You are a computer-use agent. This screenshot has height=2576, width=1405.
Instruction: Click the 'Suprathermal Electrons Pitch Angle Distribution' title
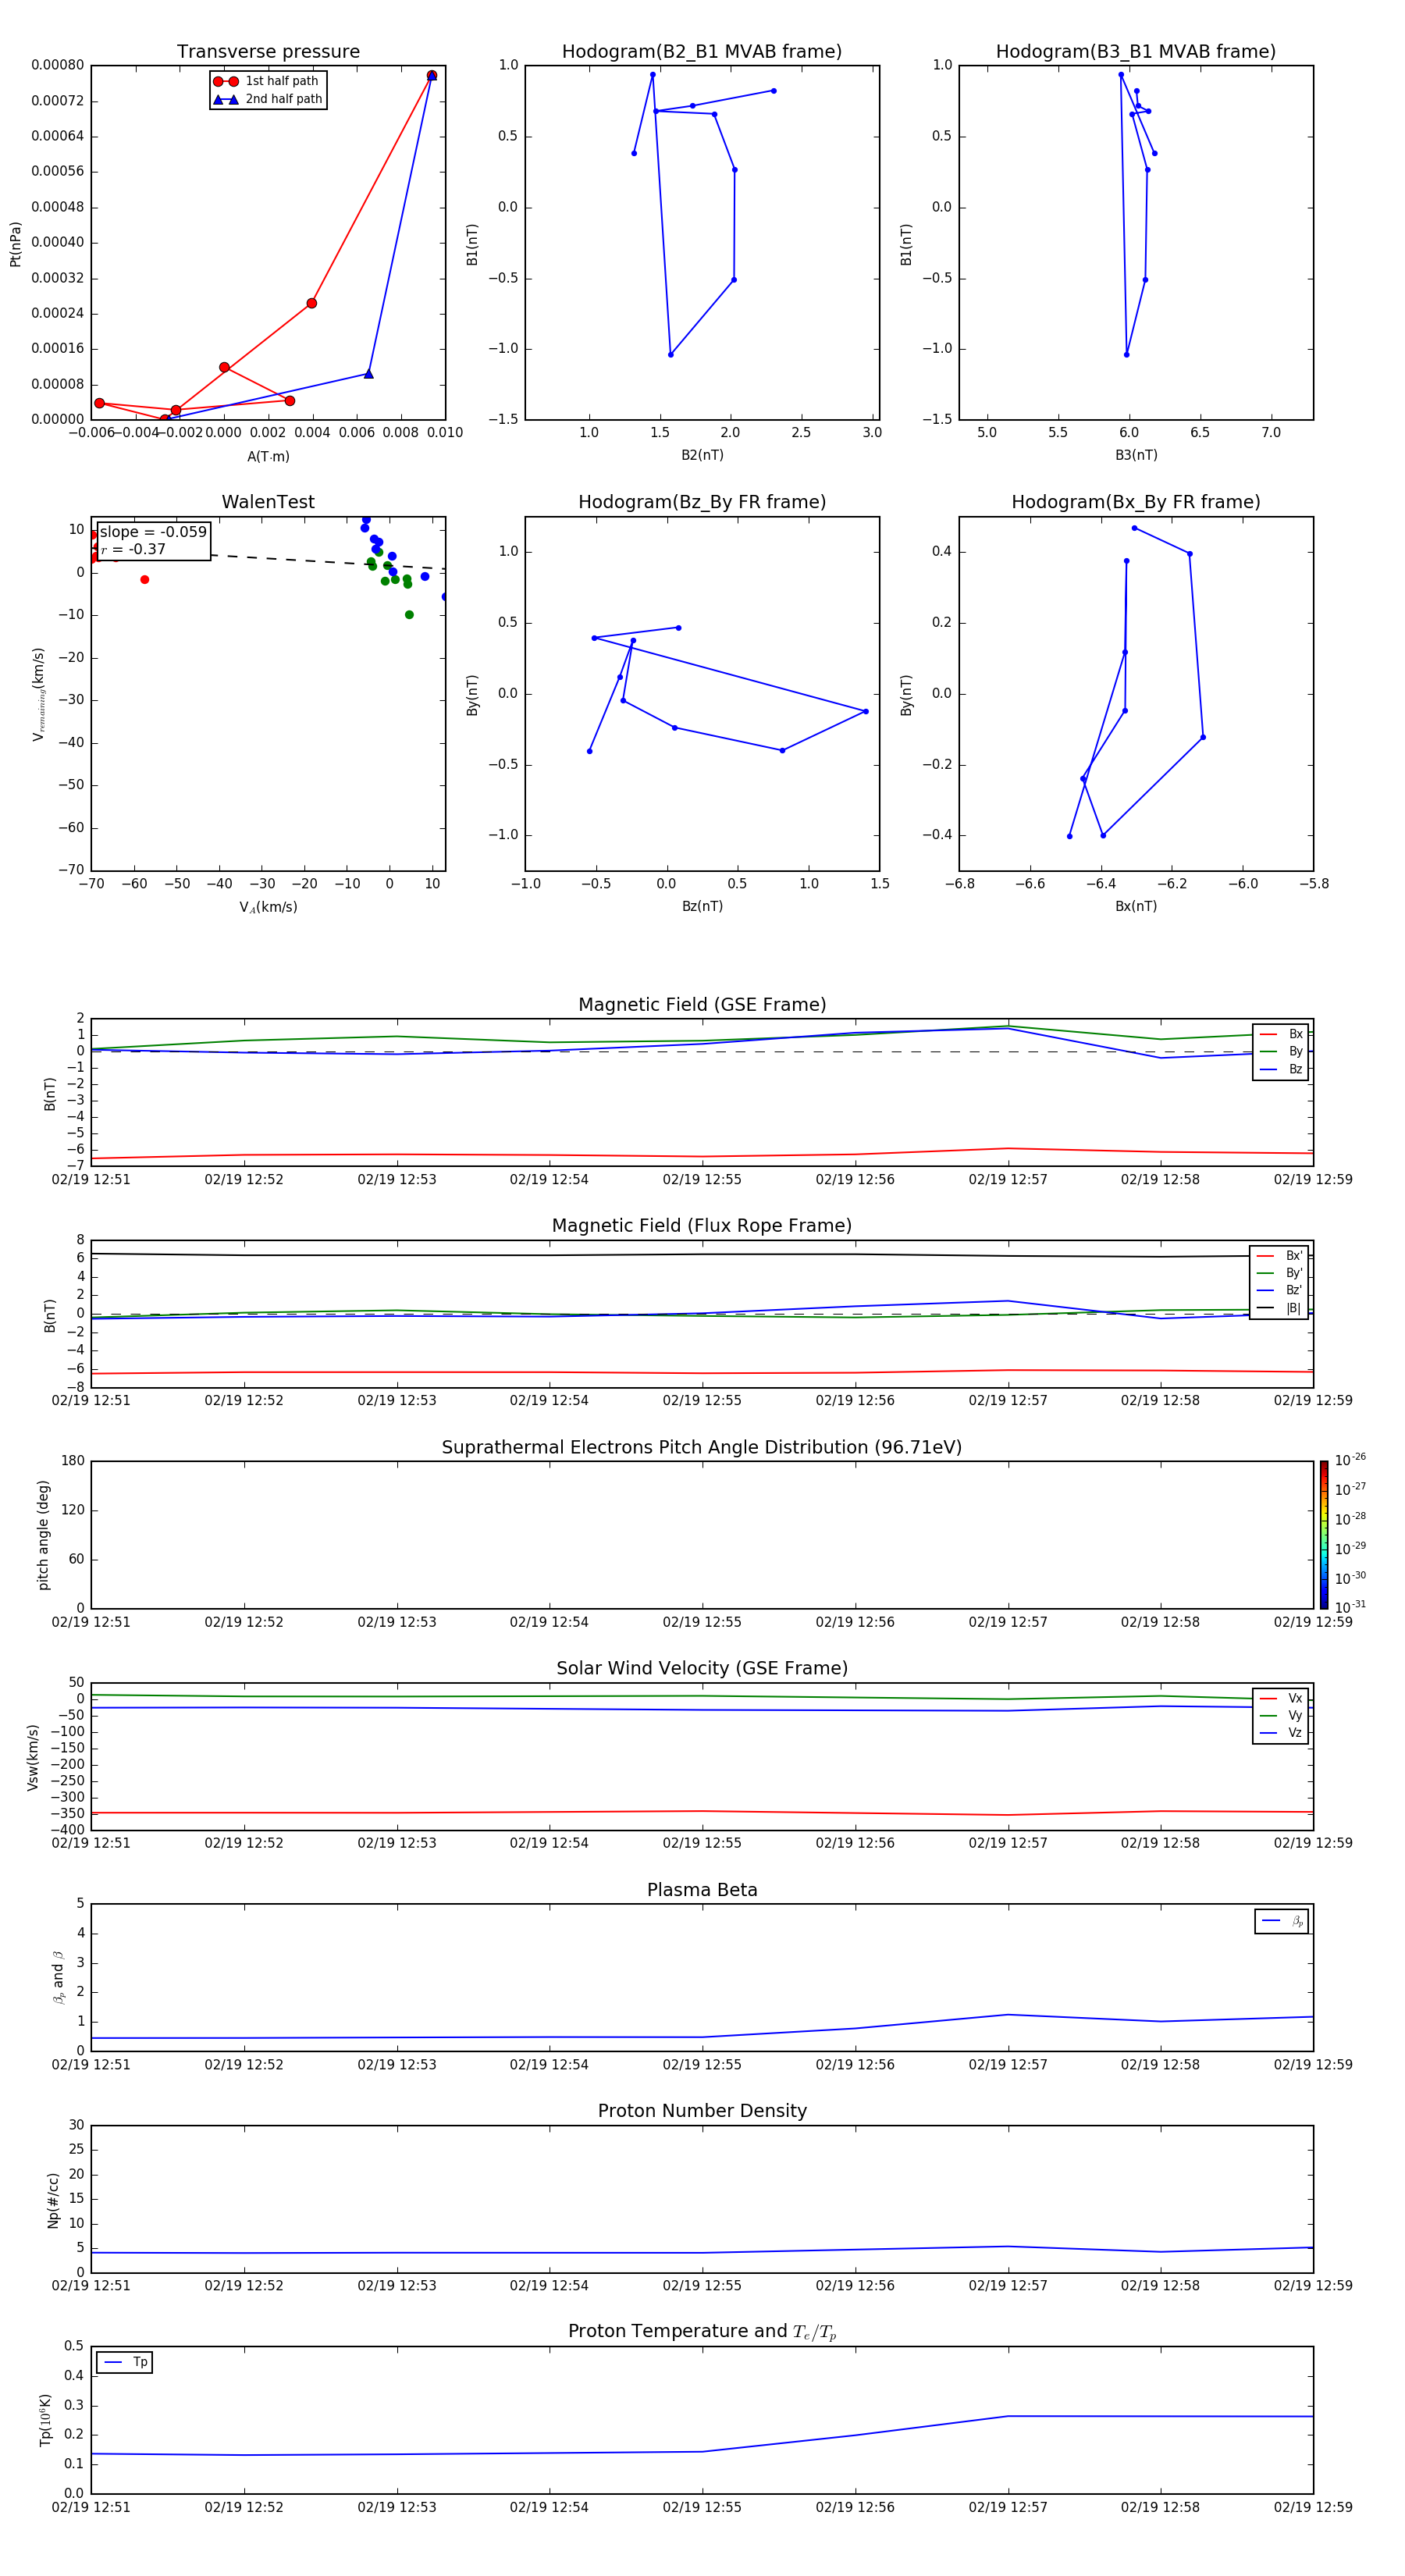coord(702,1448)
